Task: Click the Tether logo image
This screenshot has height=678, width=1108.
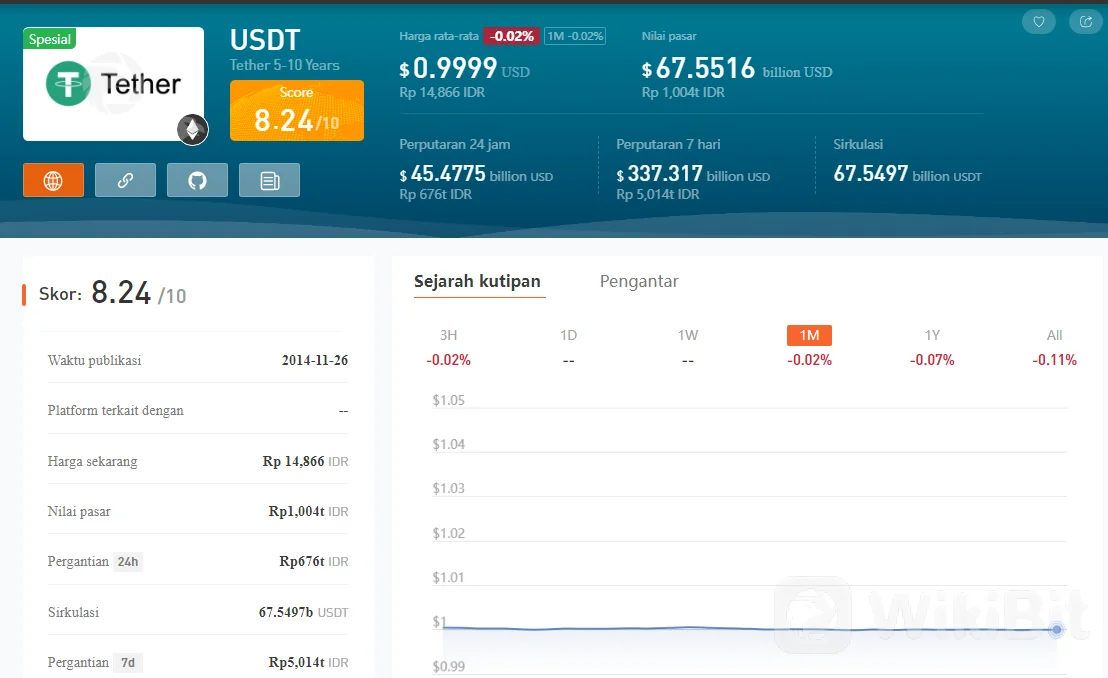Action: coord(113,84)
